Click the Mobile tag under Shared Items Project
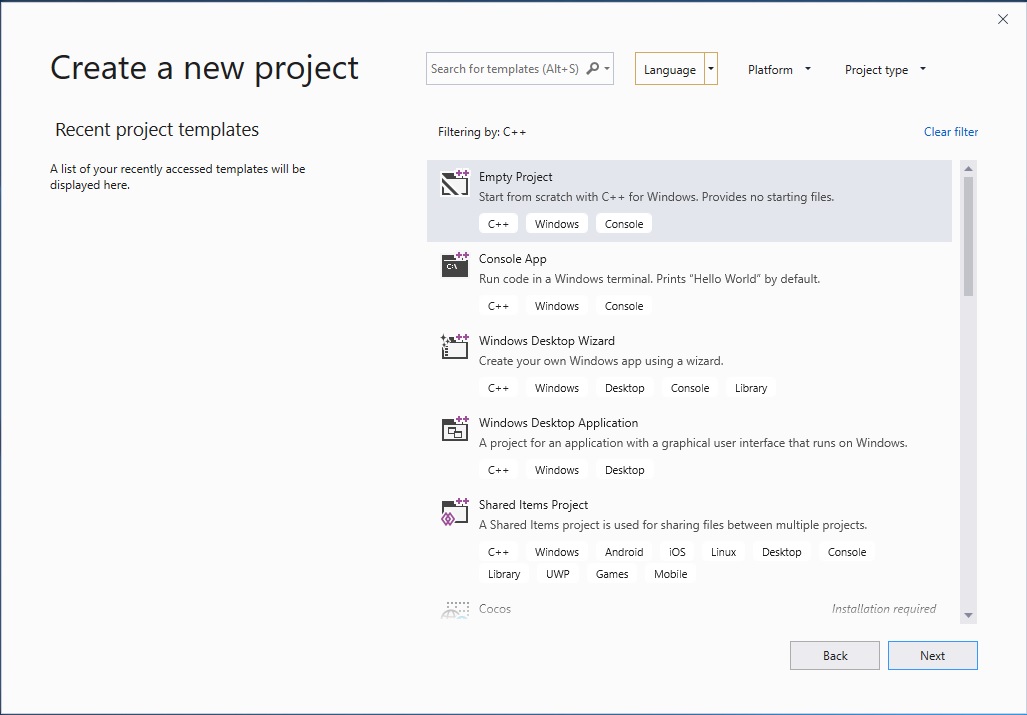1027x715 pixels. (x=670, y=574)
